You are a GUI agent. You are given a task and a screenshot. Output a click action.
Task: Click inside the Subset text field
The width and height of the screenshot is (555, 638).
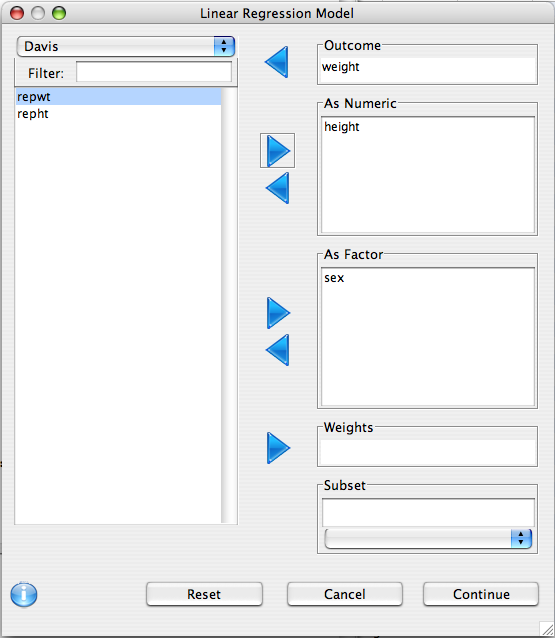(x=428, y=512)
